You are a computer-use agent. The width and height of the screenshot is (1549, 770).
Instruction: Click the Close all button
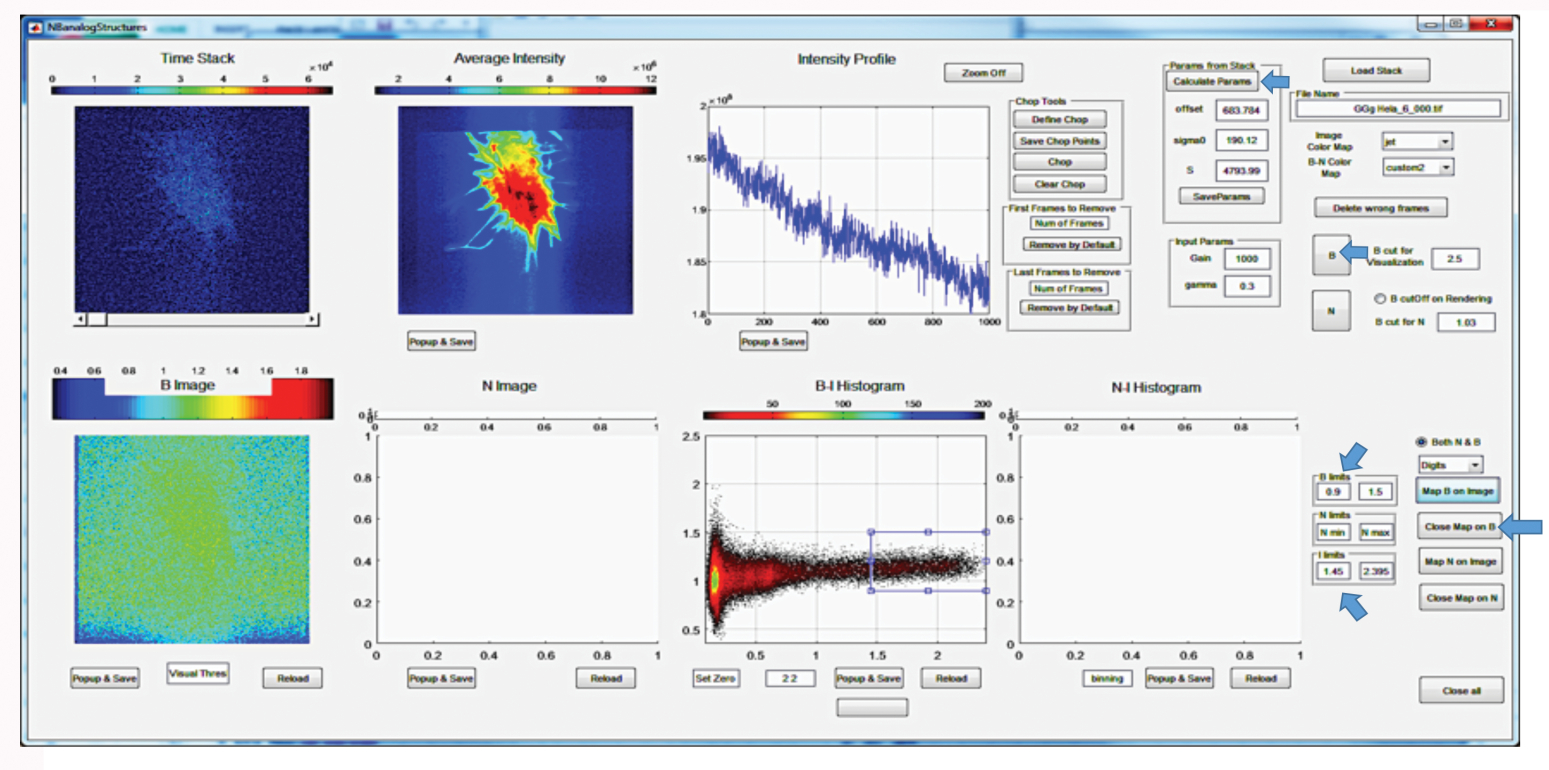coord(1460,690)
